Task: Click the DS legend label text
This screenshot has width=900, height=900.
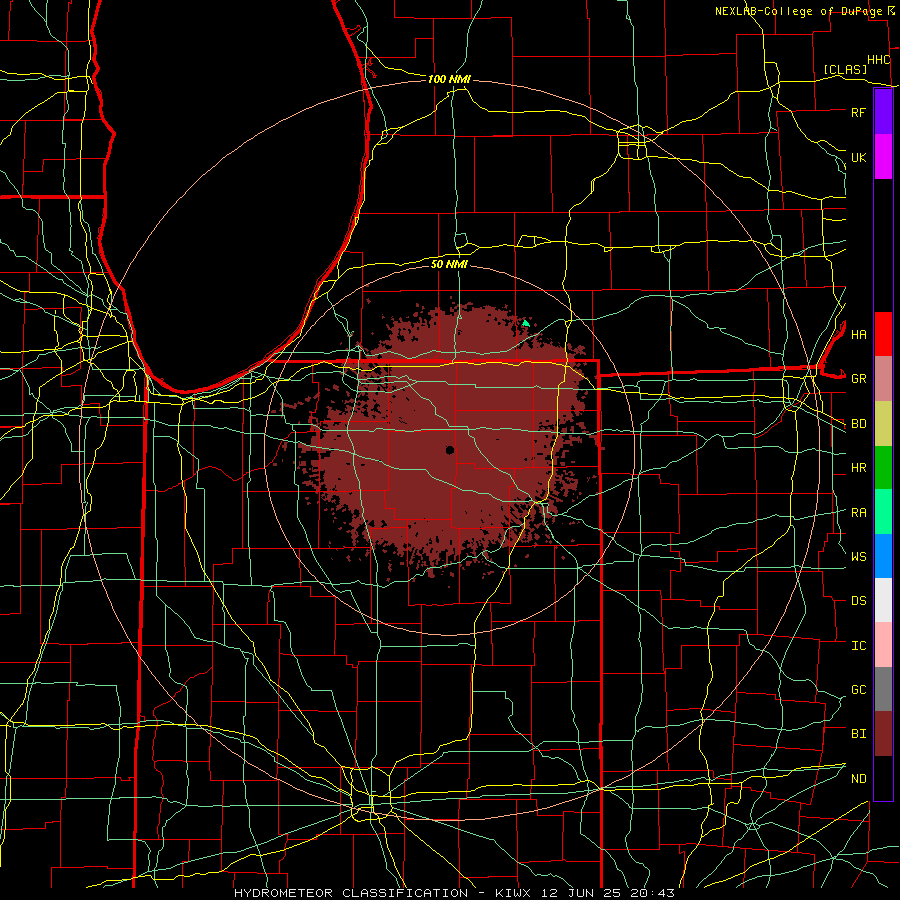Action: 859,601
